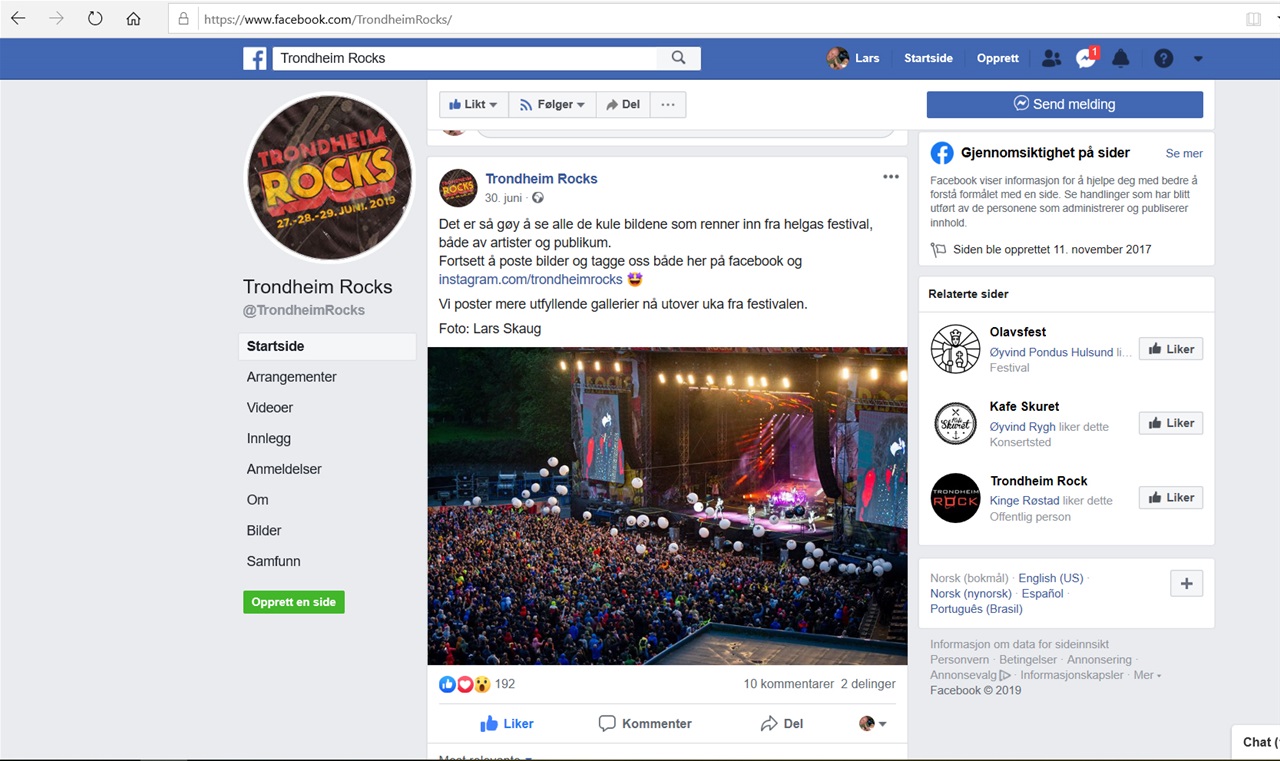
Task: Select Startside in the left menu
Action: point(327,346)
